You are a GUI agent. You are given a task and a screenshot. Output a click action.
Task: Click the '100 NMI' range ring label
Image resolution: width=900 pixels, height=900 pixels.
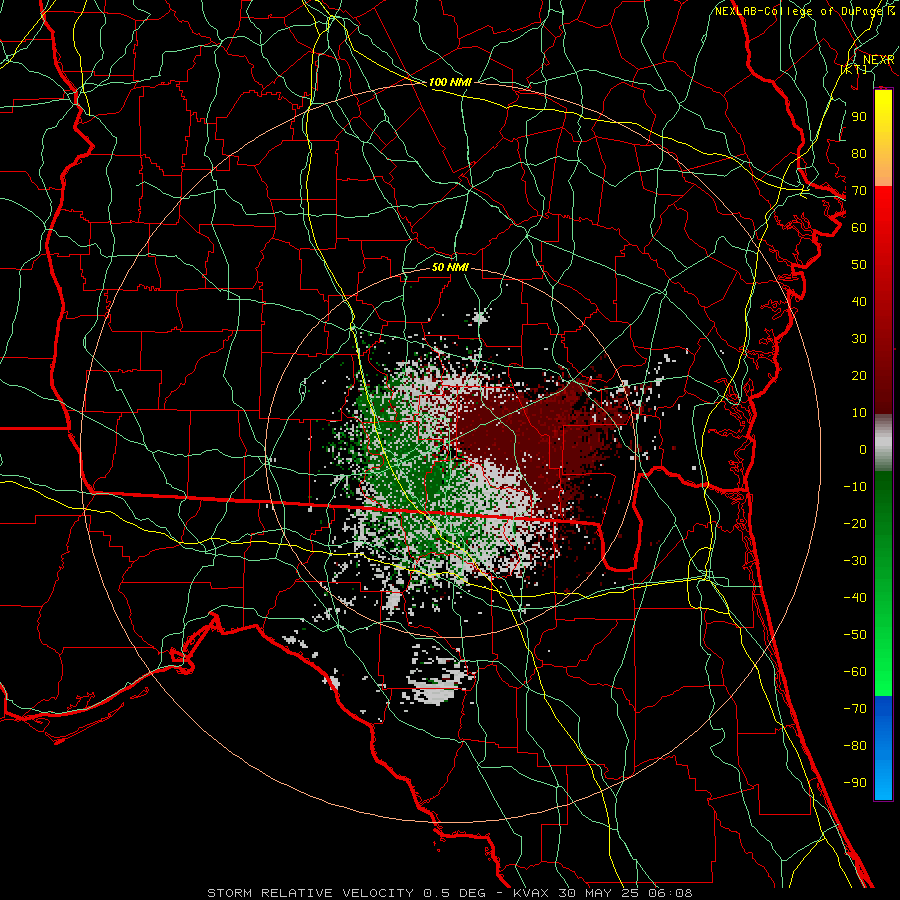[x=450, y=82]
